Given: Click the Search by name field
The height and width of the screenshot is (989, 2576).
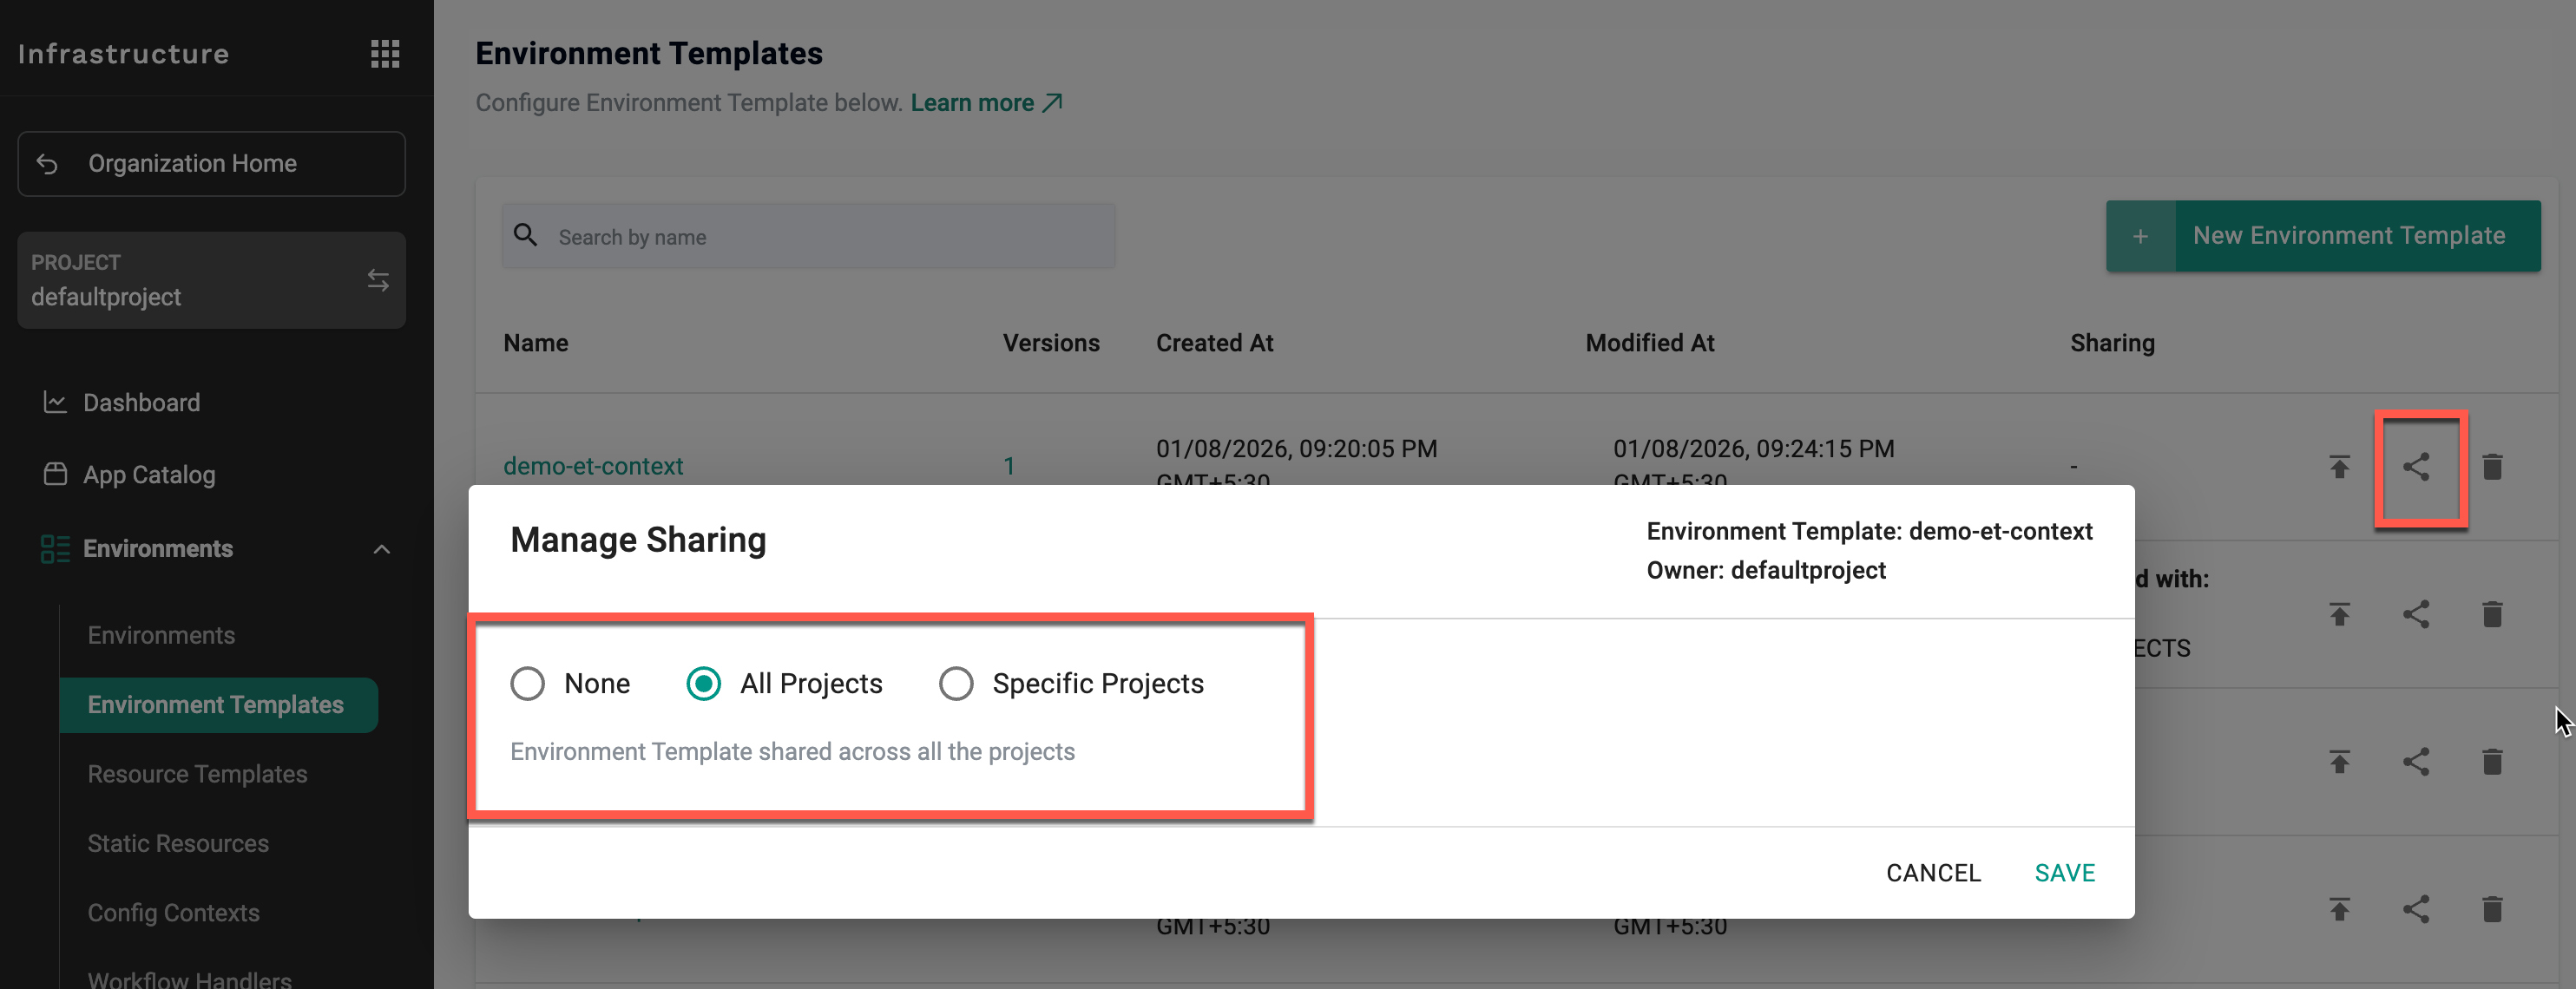Looking at the screenshot, I should coord(830,237).
